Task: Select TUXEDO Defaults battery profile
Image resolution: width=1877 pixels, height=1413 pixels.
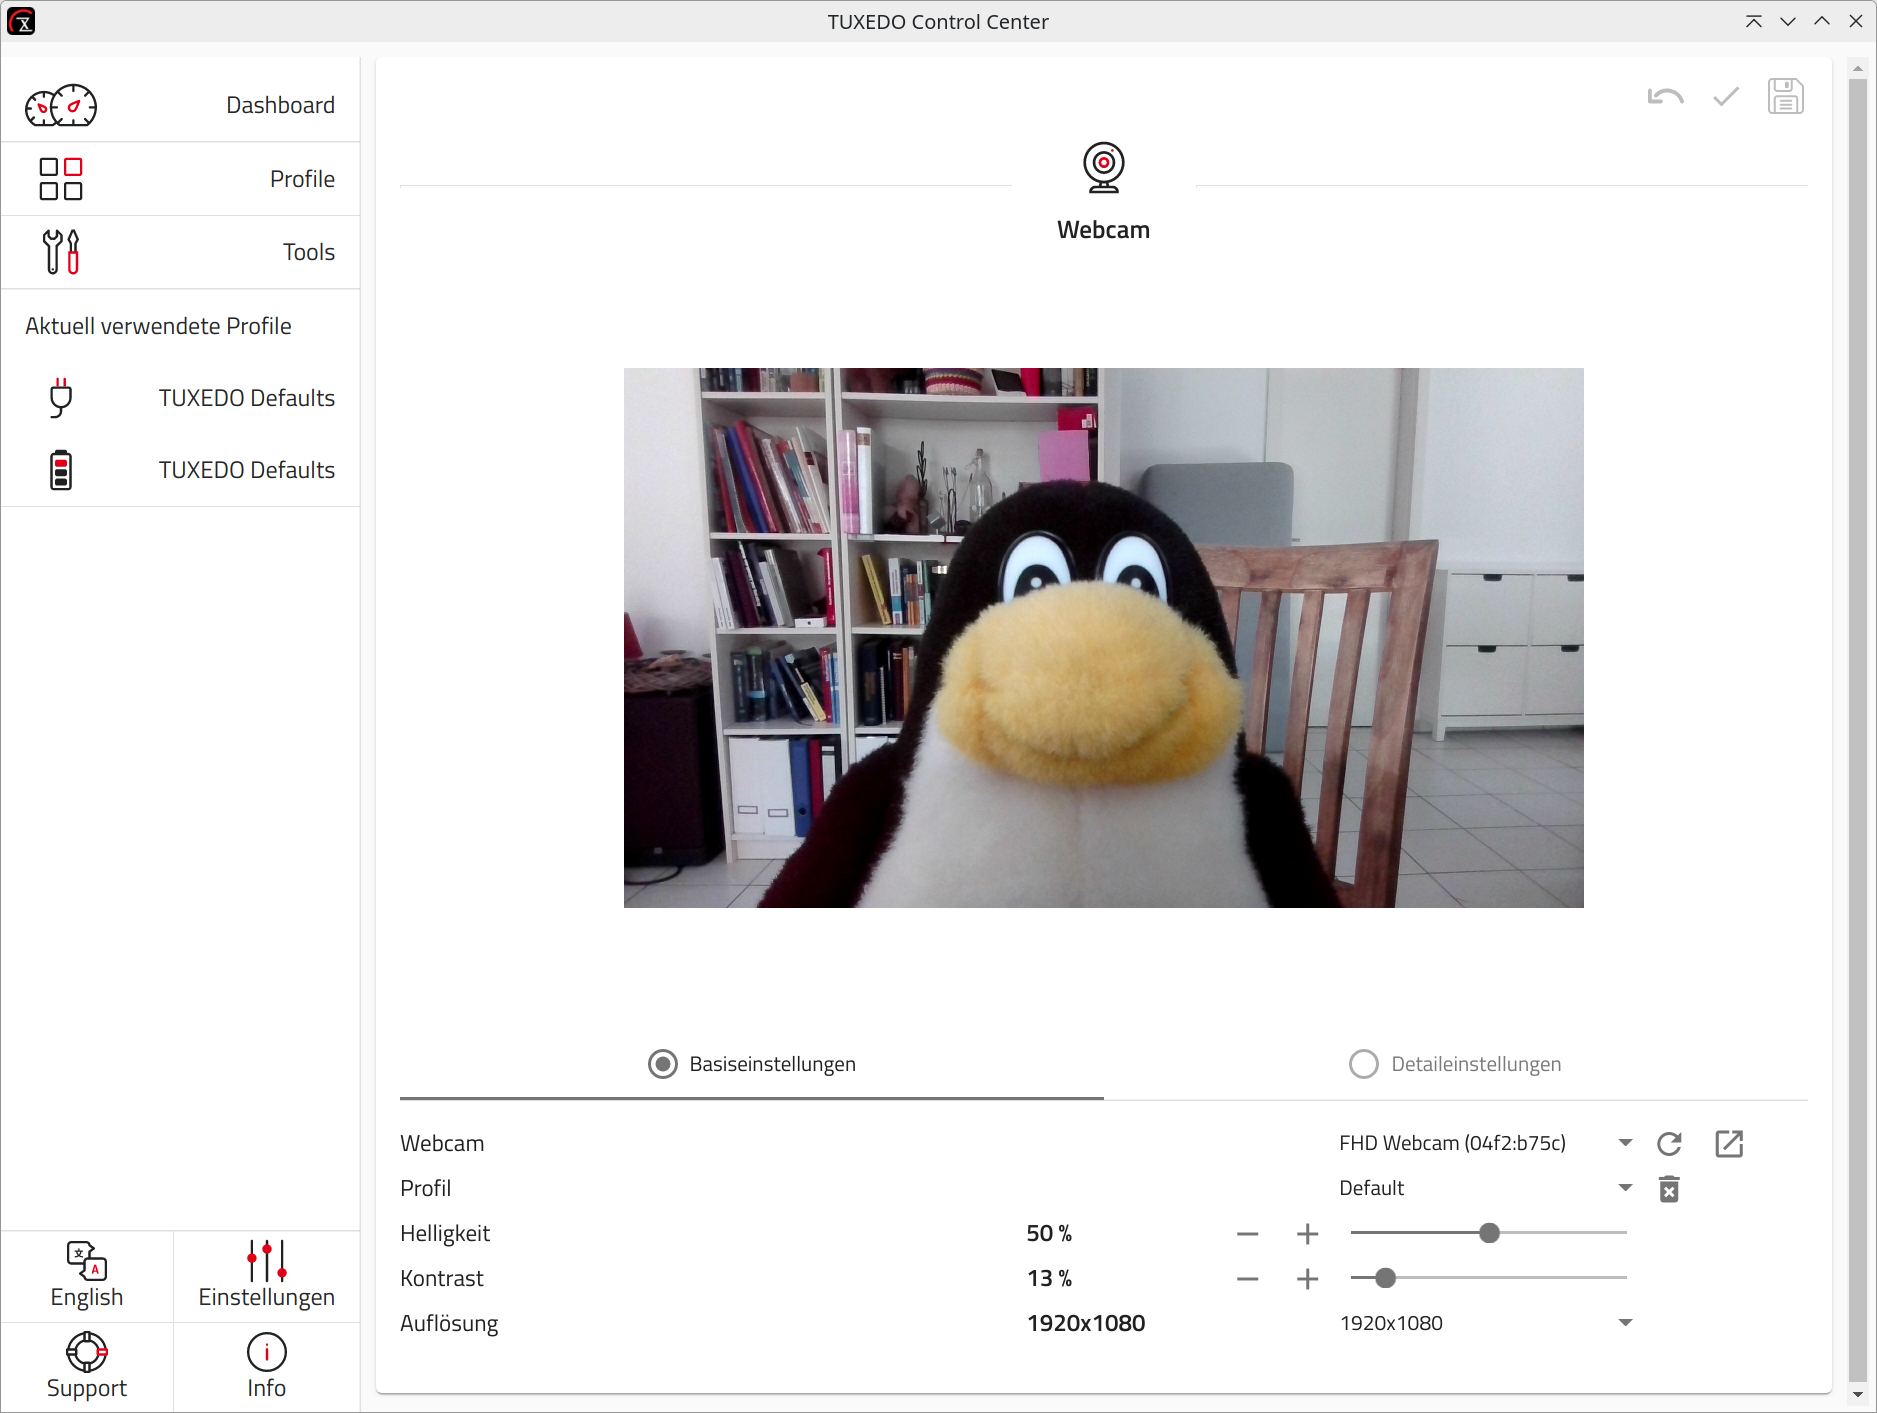Action: tap(181, 470)
